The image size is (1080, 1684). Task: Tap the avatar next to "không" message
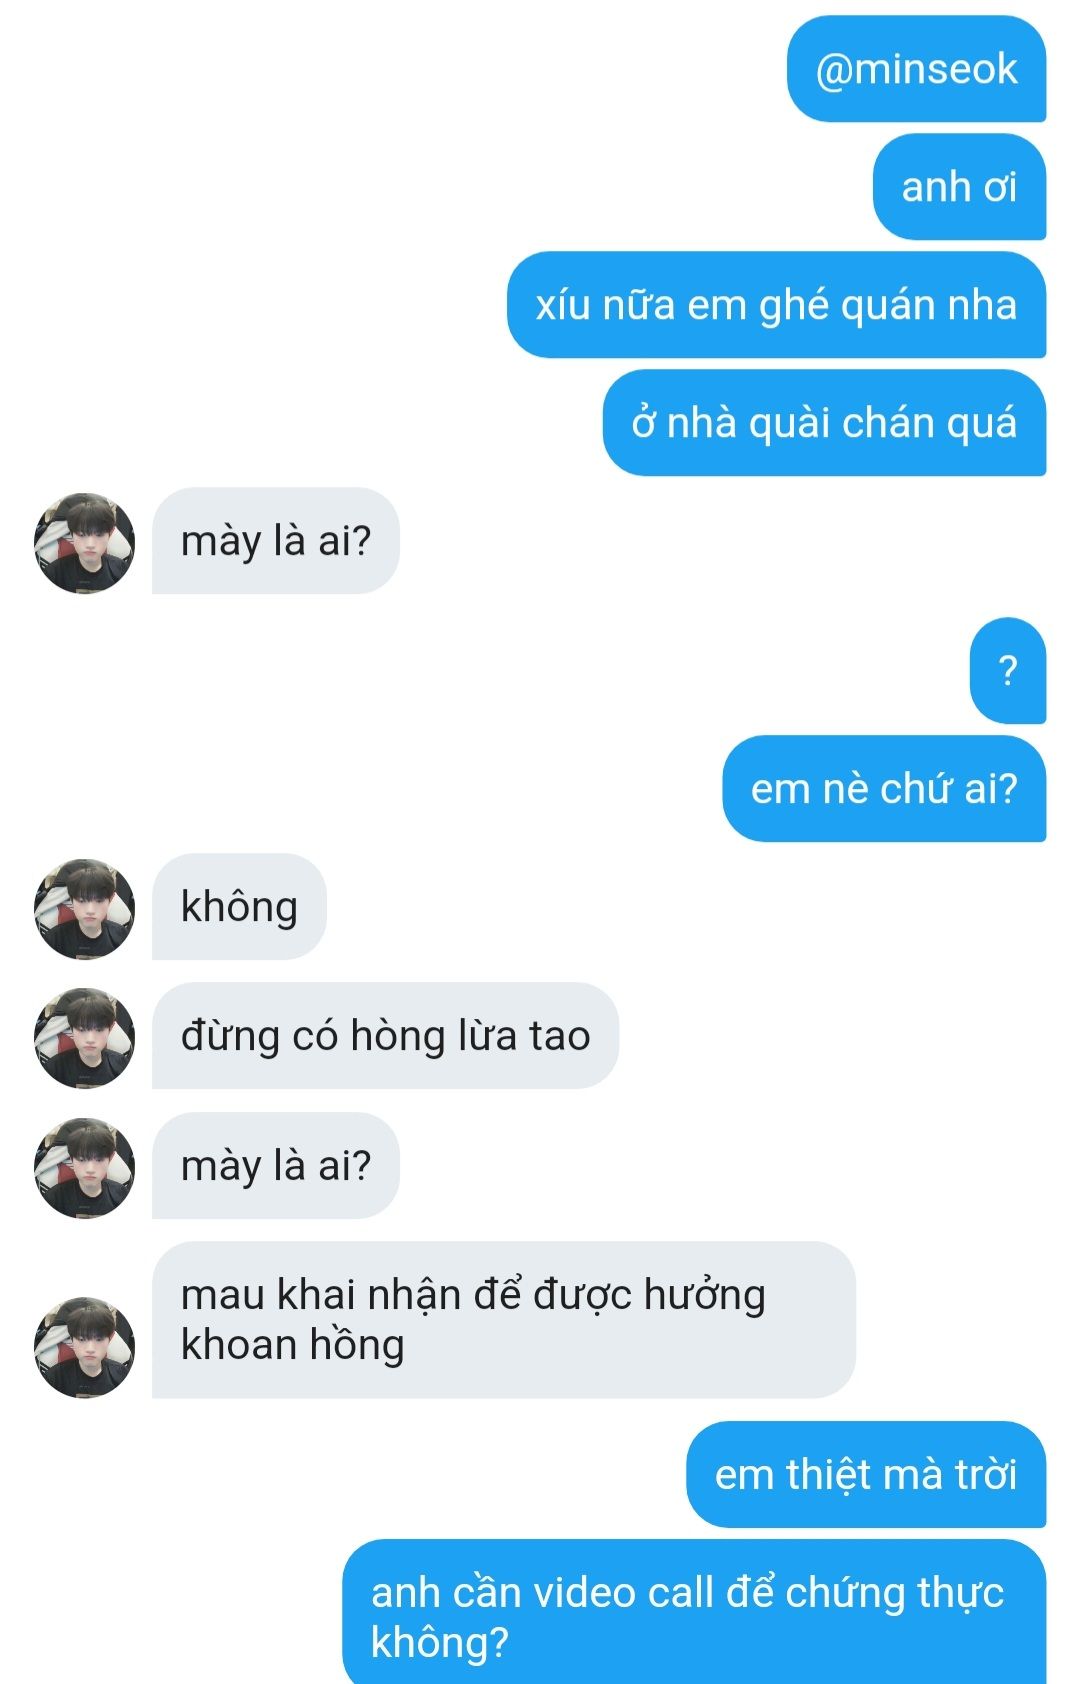[84, 909]
